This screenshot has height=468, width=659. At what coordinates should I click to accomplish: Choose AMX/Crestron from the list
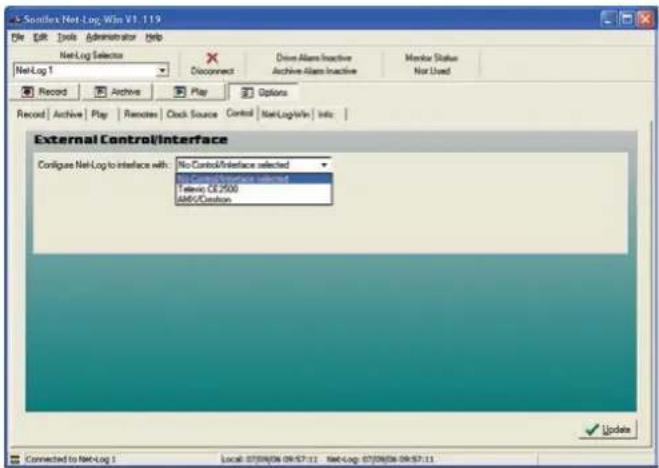point(254,199)
